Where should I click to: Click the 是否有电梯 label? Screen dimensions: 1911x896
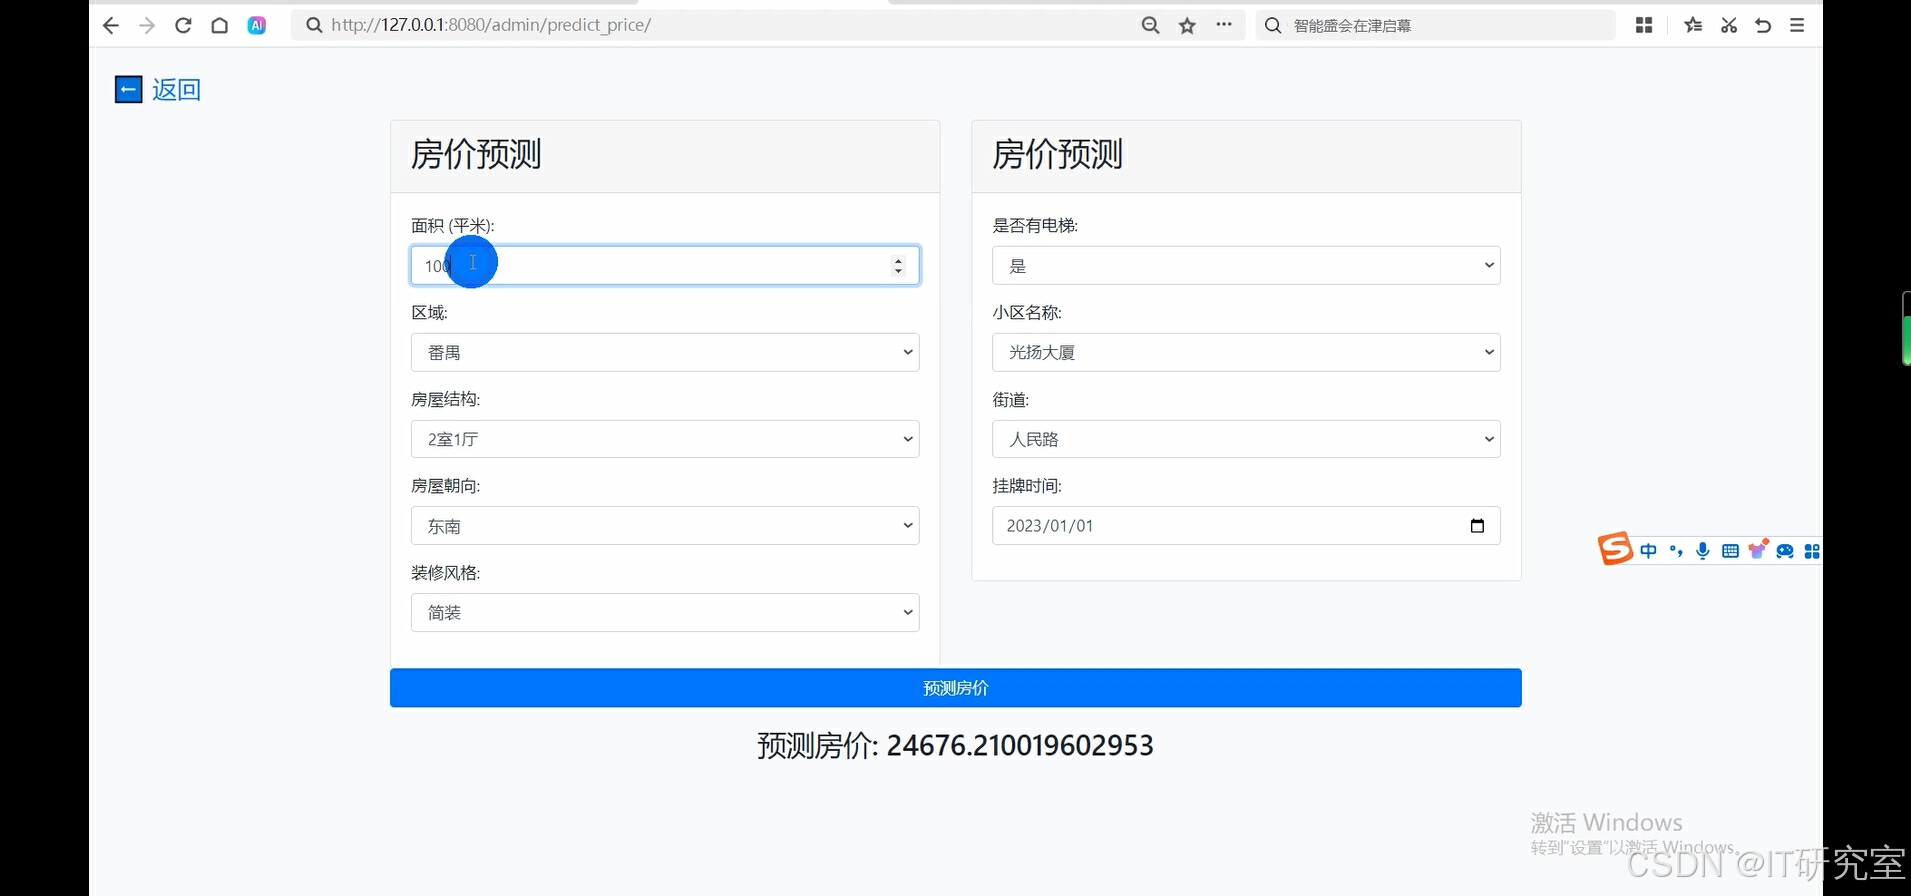tap(1035, 226)
